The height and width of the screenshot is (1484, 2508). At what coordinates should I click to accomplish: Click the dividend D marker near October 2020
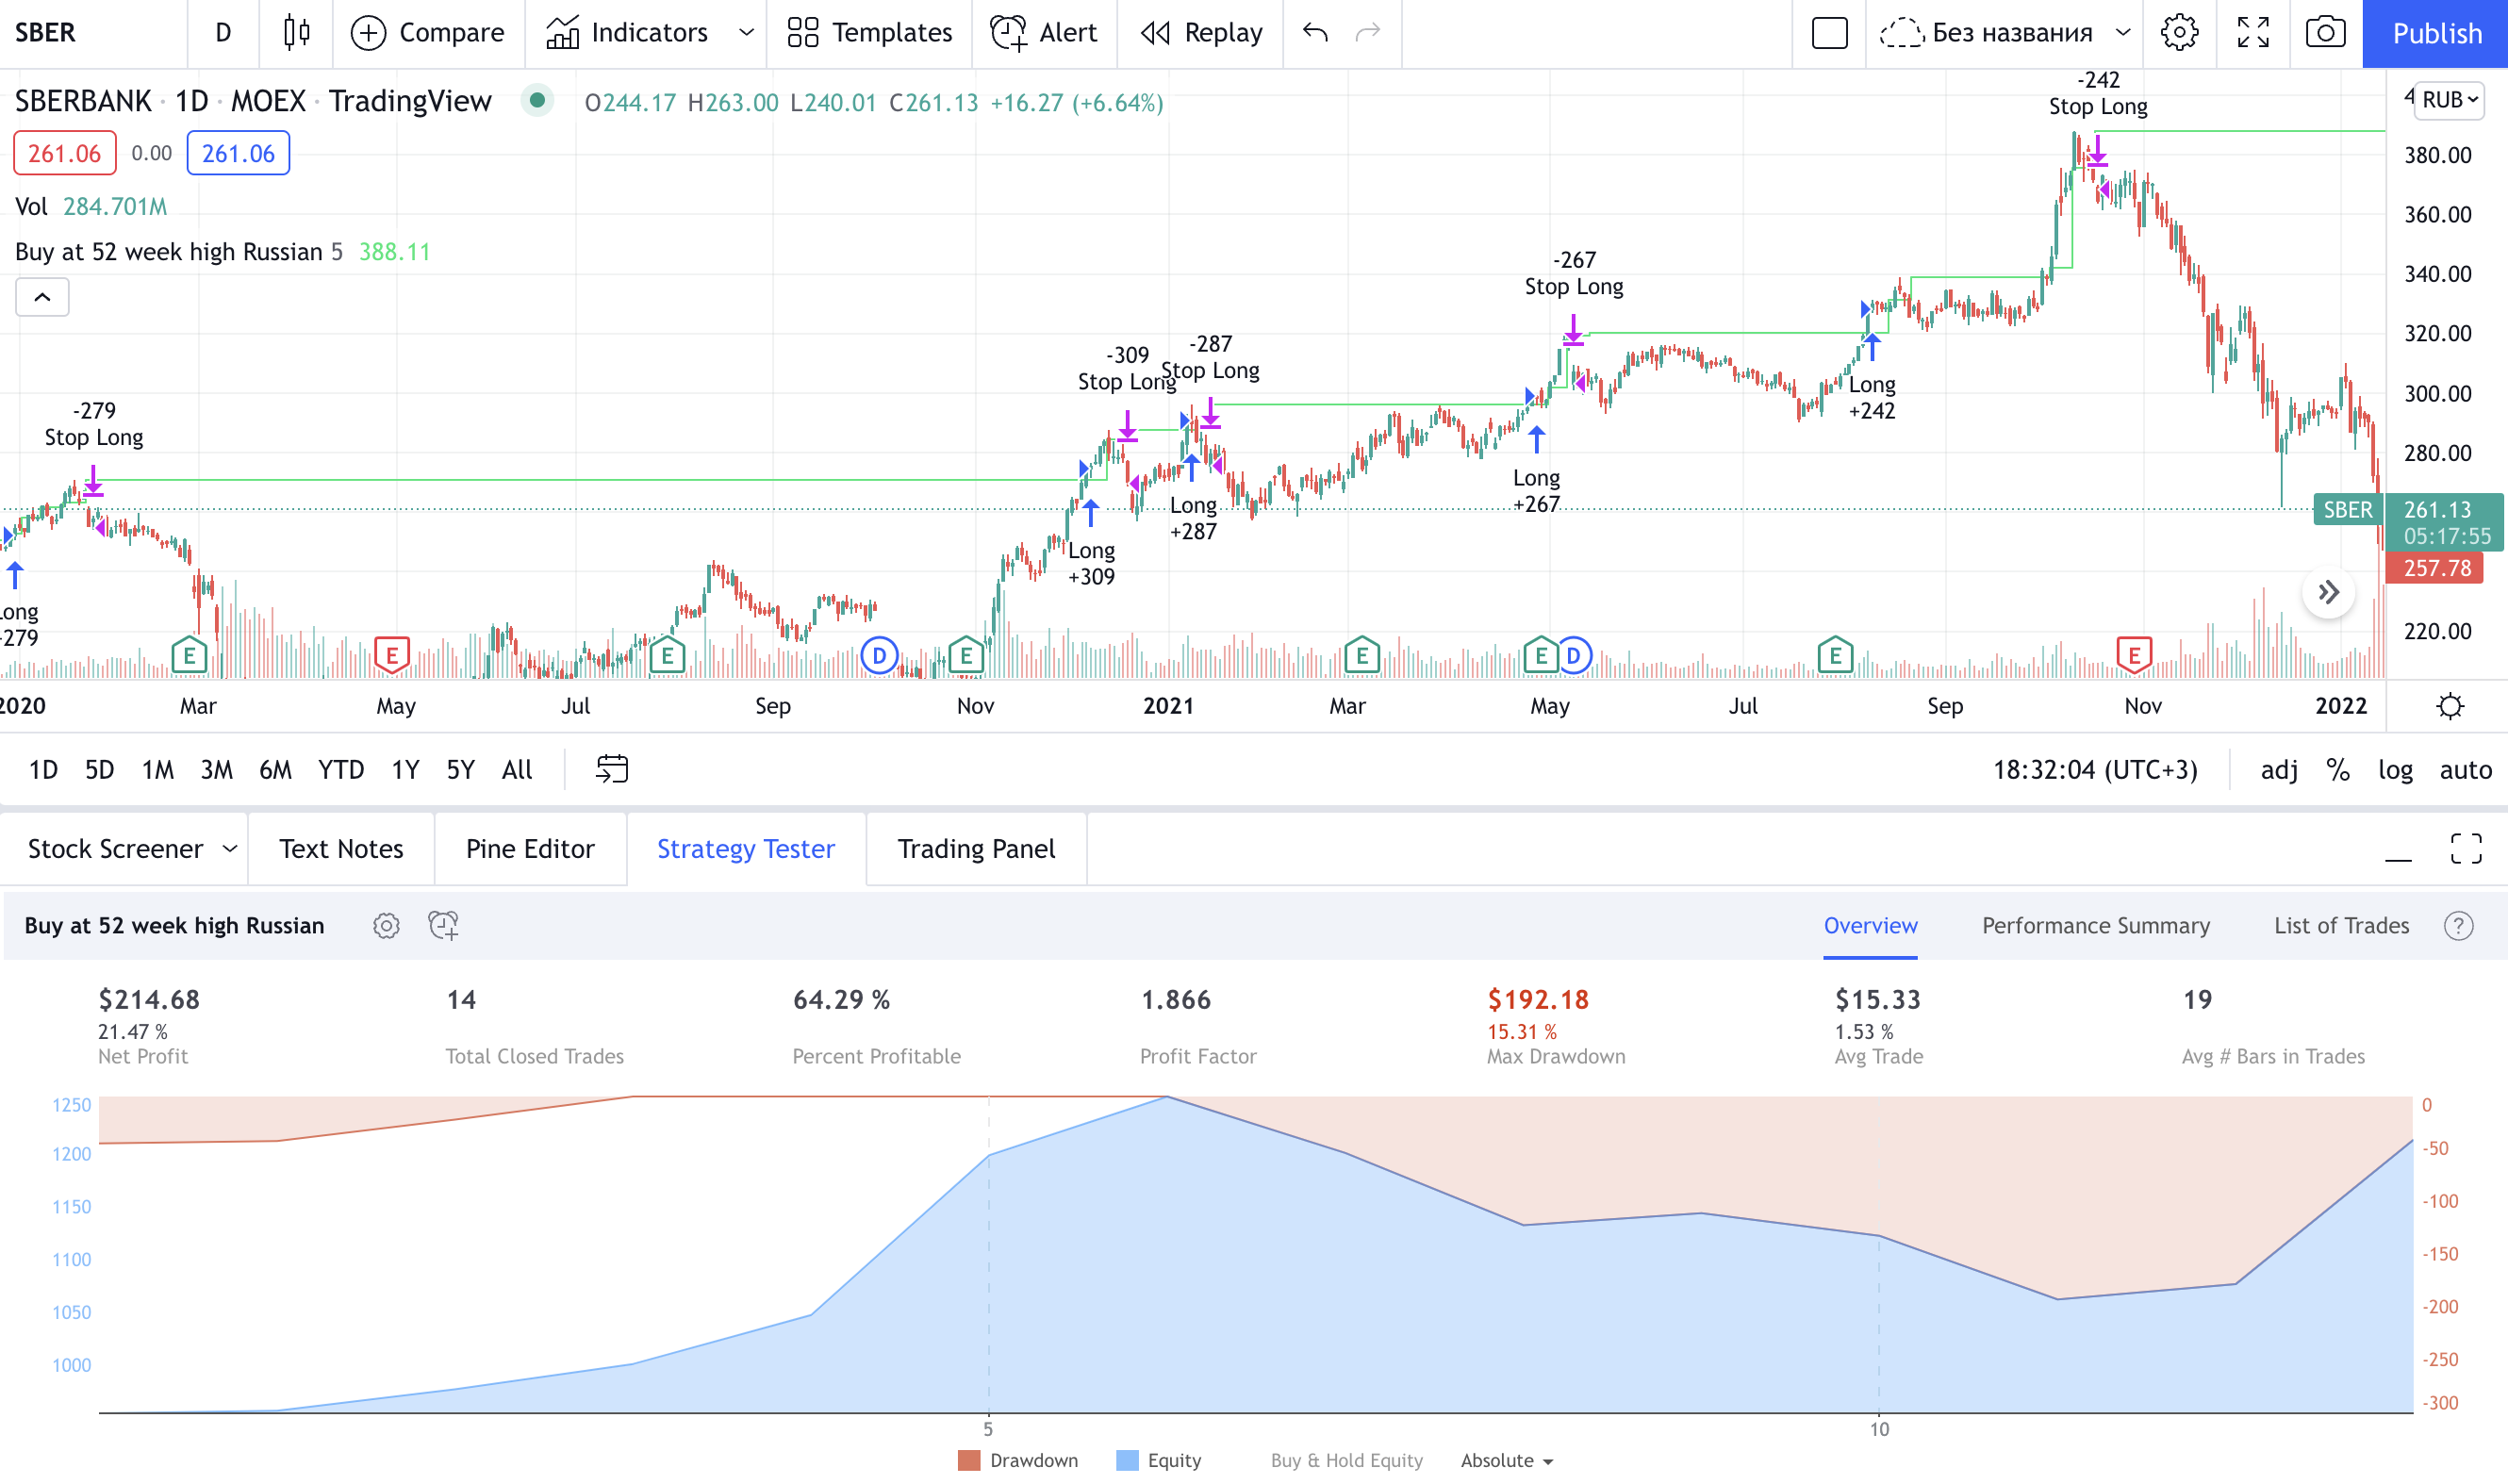[x=879, y=656]
